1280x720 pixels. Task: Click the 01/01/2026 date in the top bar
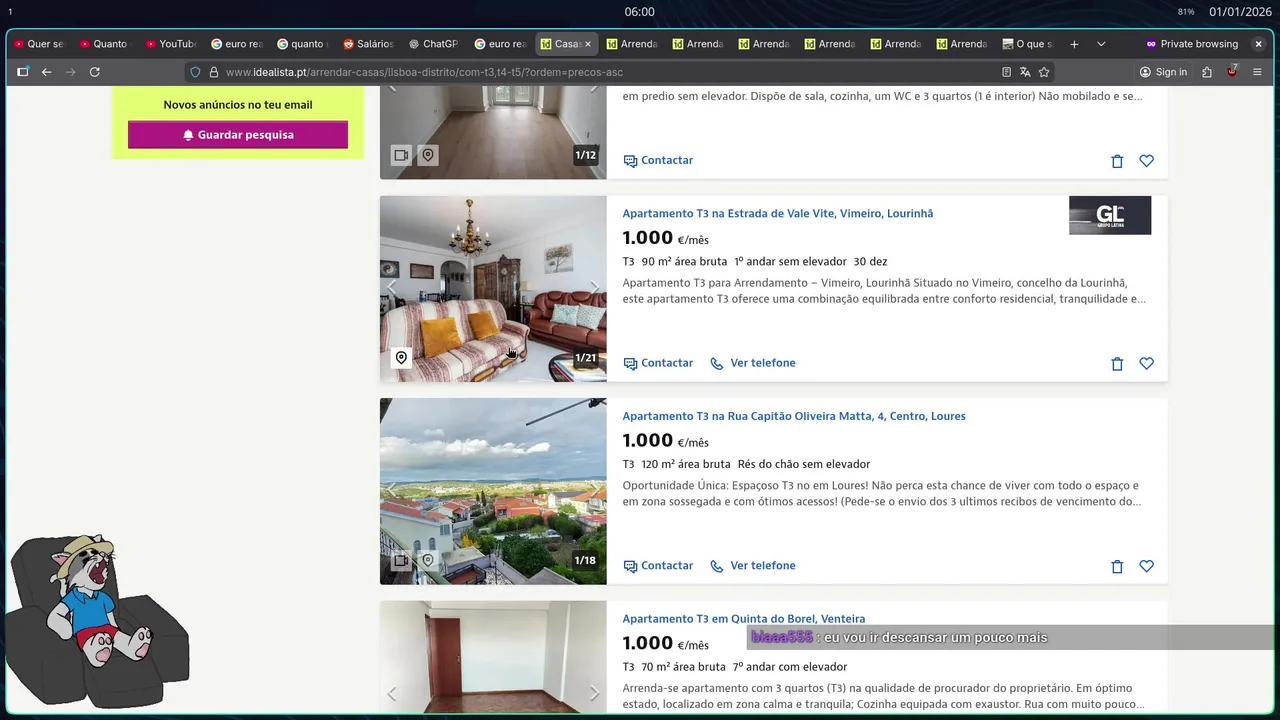point(1239,12)
